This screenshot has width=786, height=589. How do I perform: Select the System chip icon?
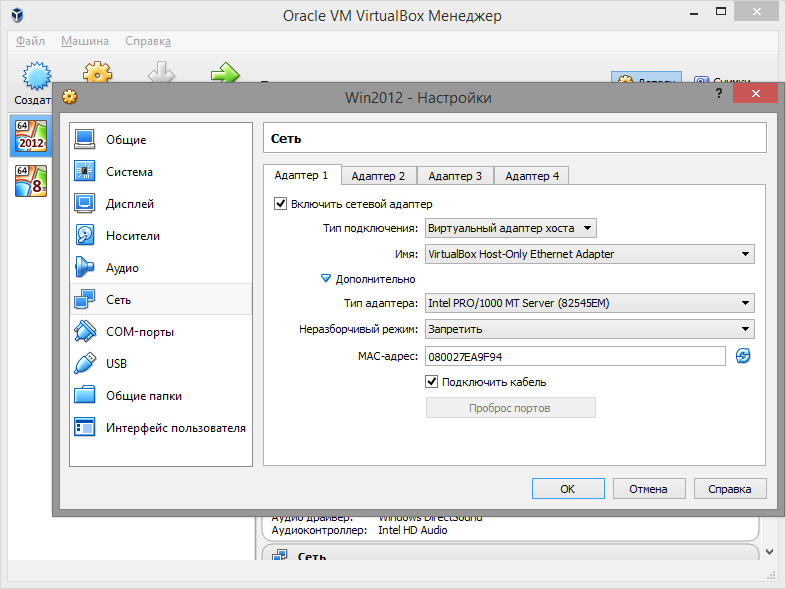(x=85, y=171)
